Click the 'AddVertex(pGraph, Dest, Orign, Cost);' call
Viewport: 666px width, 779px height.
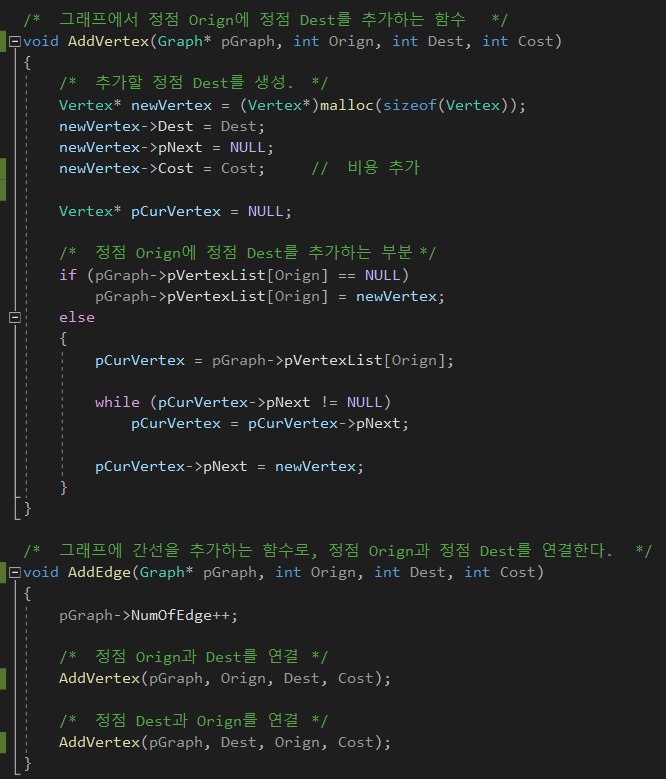(x=225, y=742)
